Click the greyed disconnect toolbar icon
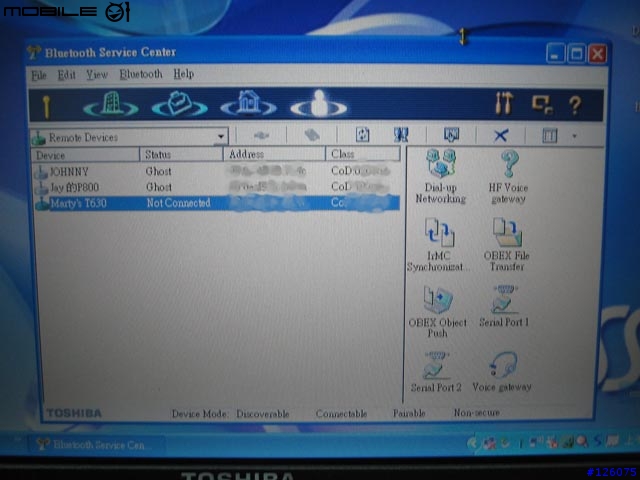This screenshot has width=640, height=480. pyautogui.click(x=312, y=135)
